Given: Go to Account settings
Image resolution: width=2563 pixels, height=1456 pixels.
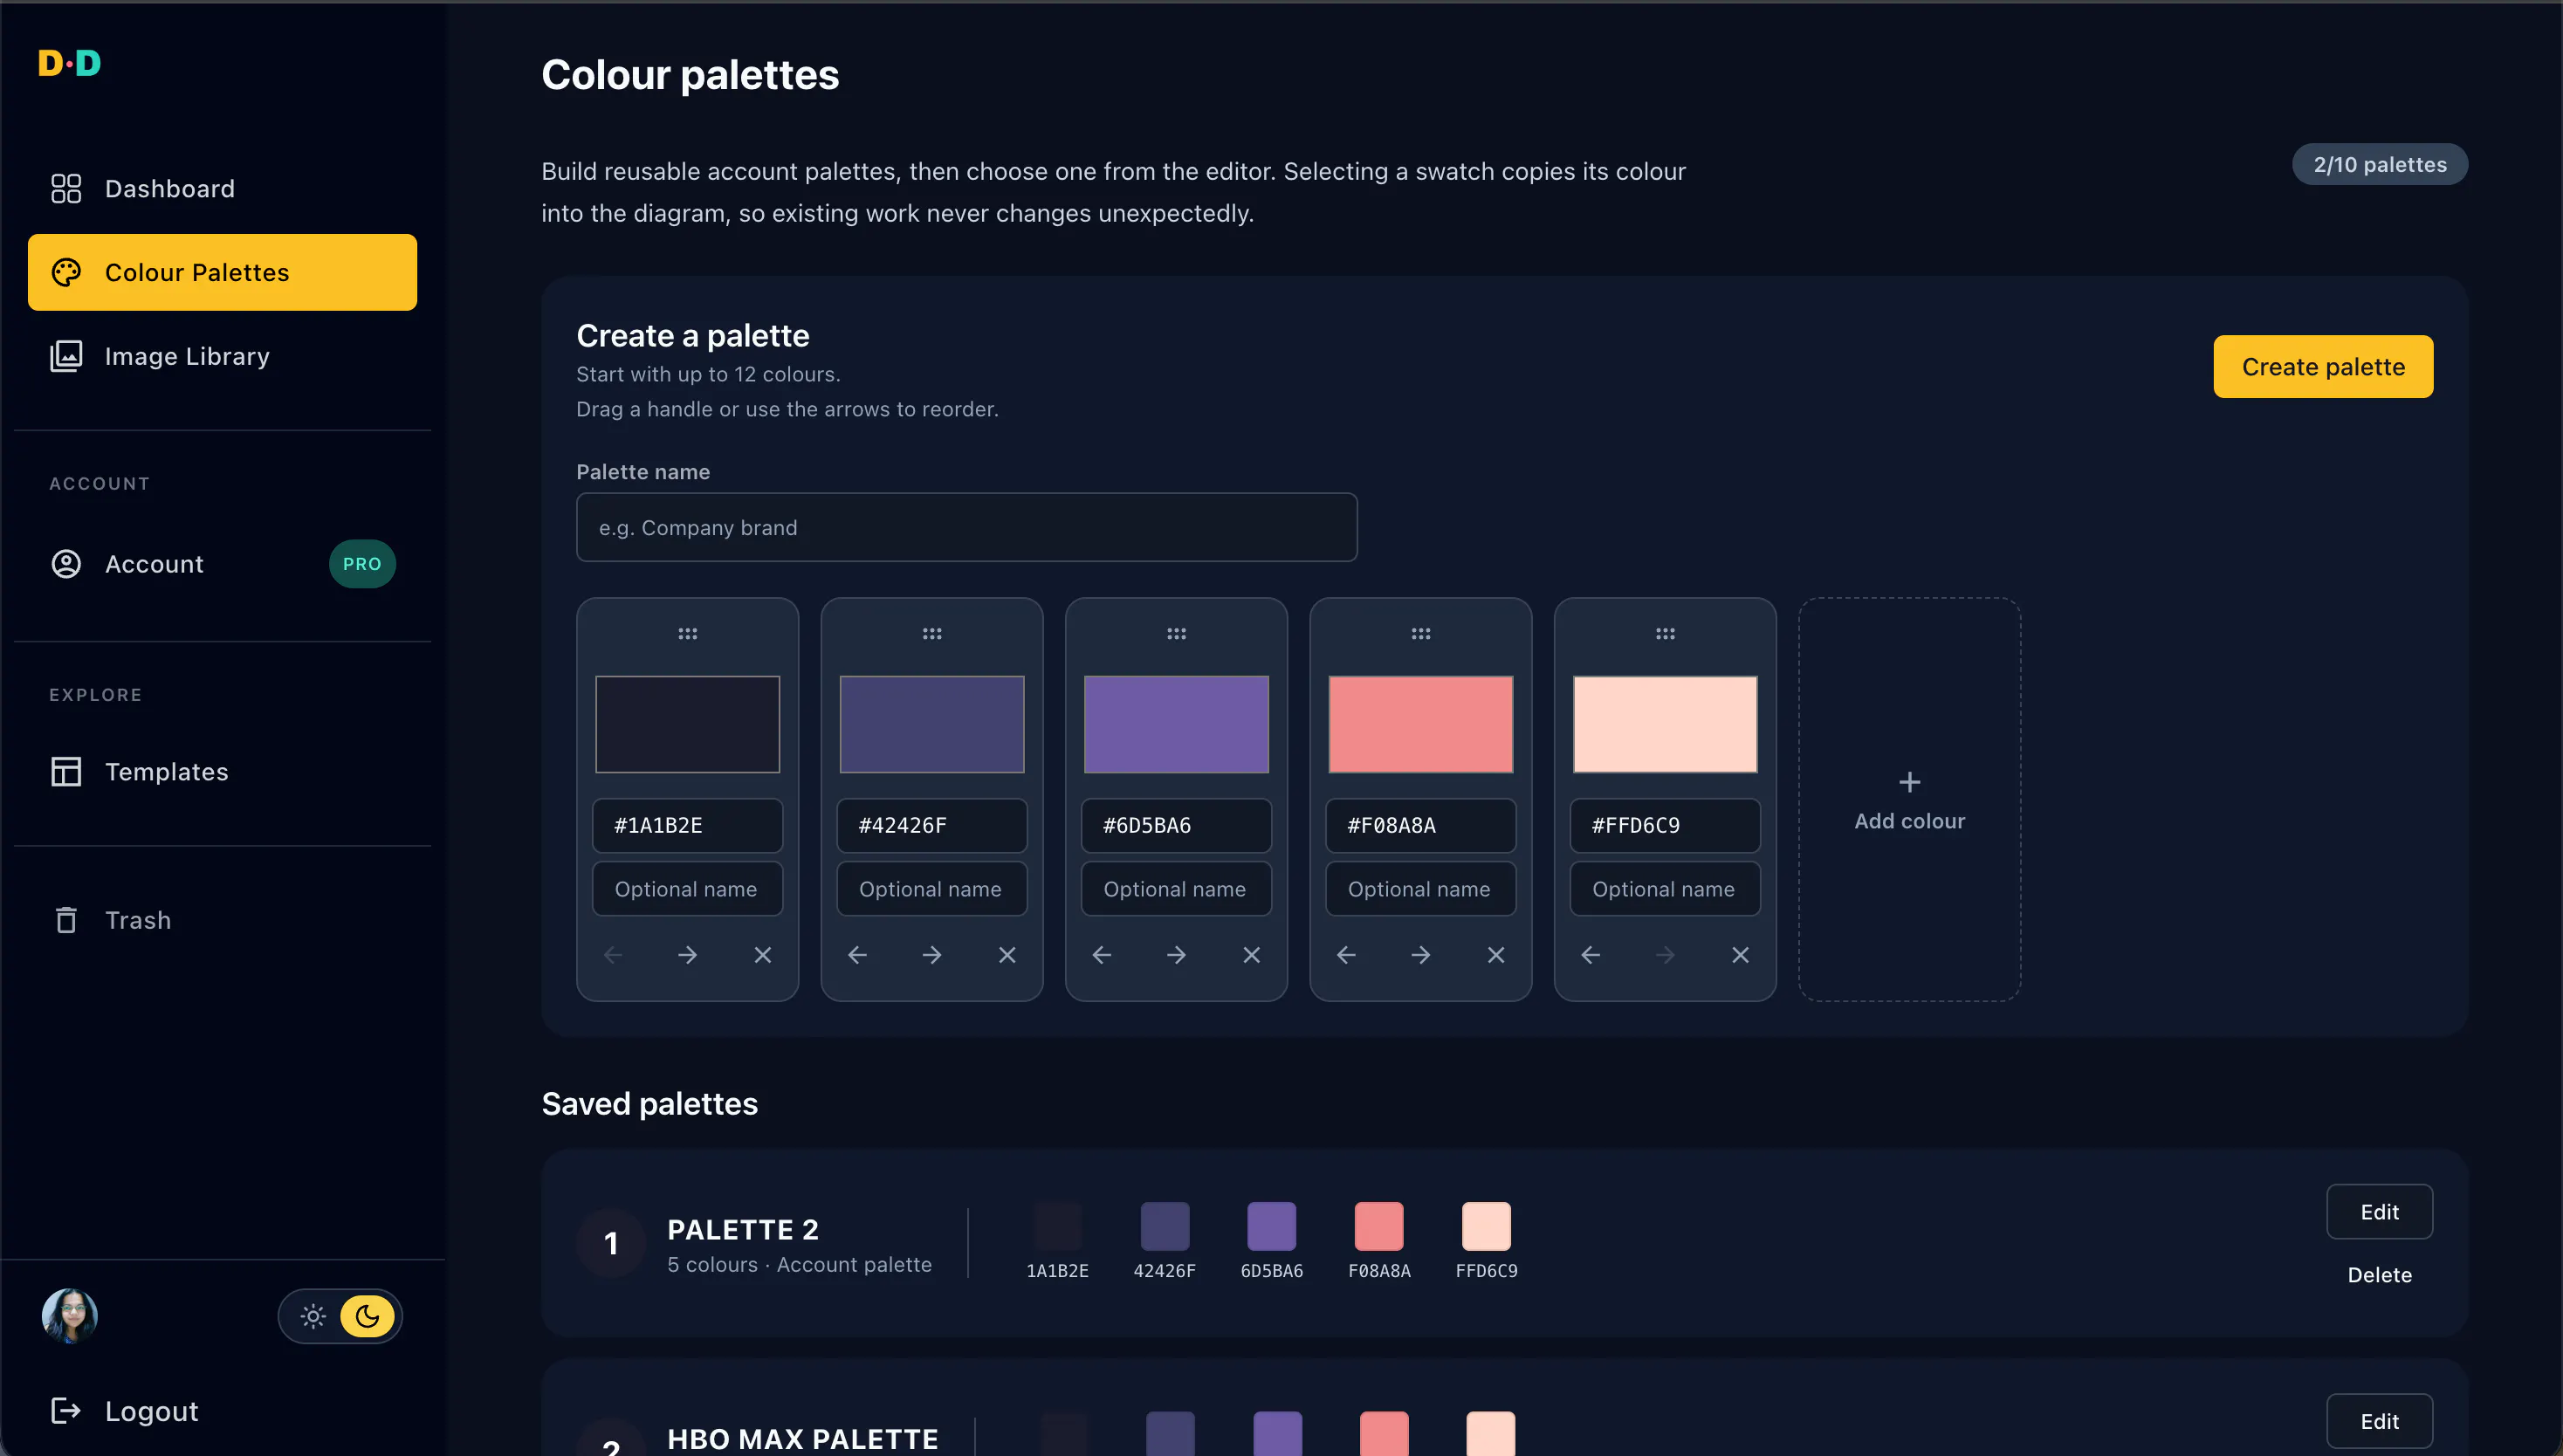Looking at the screenshot, I should (x=222, y=564).
